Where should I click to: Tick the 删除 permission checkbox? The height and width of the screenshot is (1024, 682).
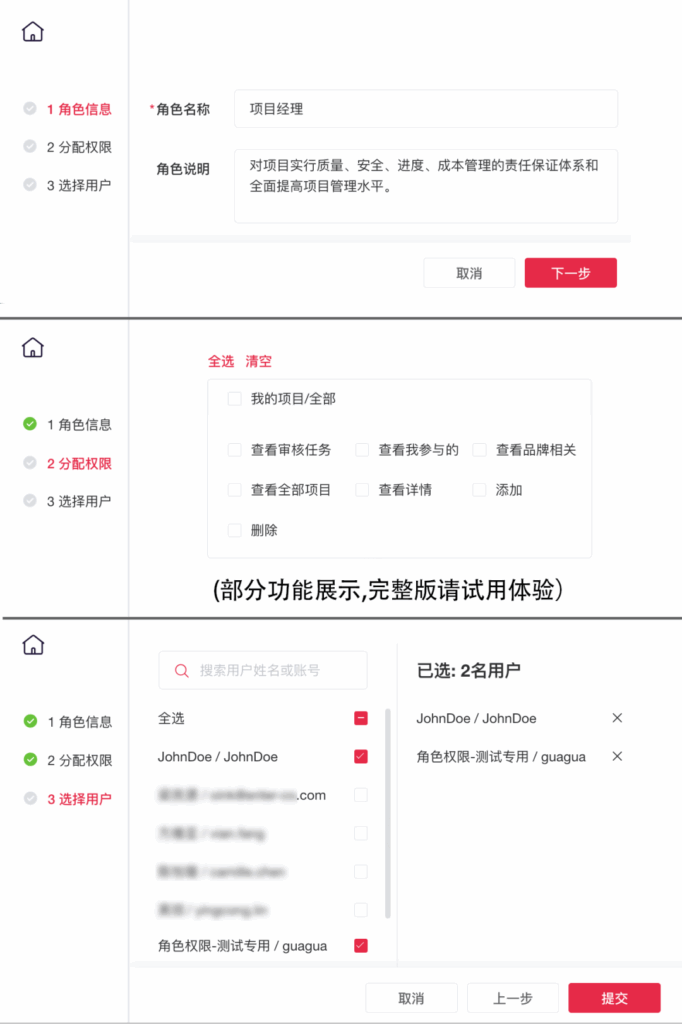pos(235,530)
